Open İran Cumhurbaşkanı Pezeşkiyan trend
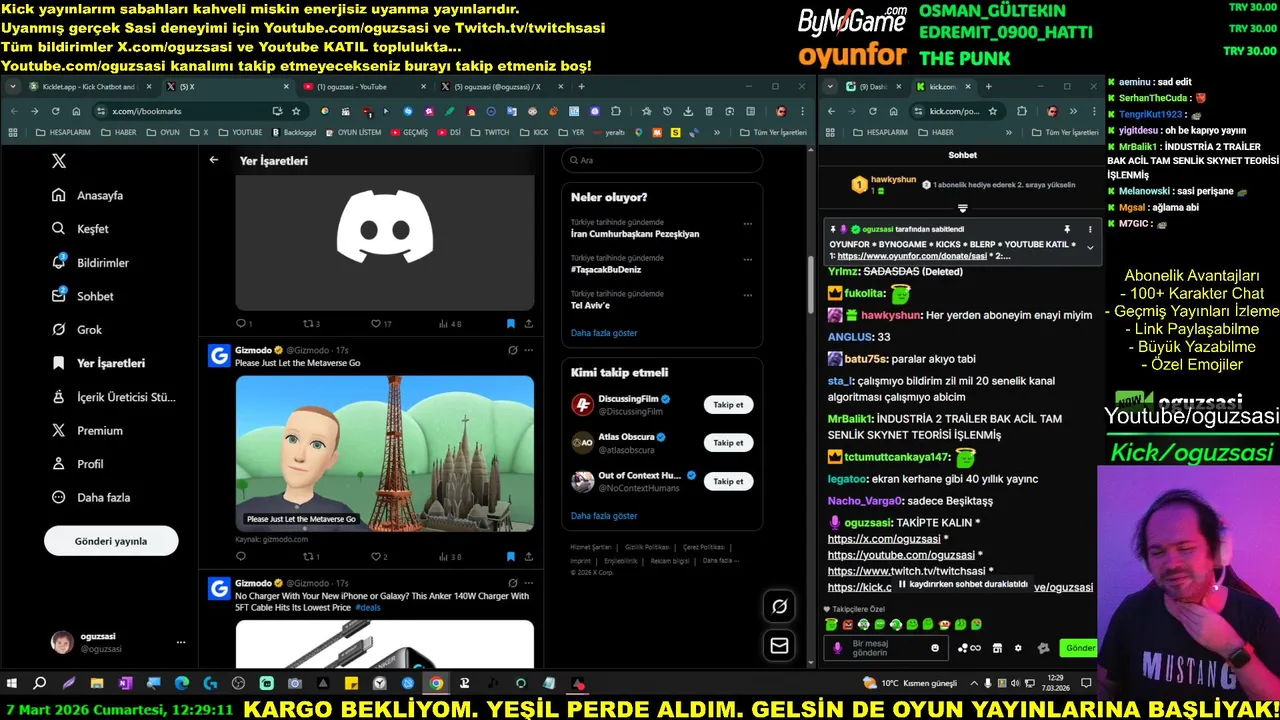The image size is (1280, 720). 635,234
